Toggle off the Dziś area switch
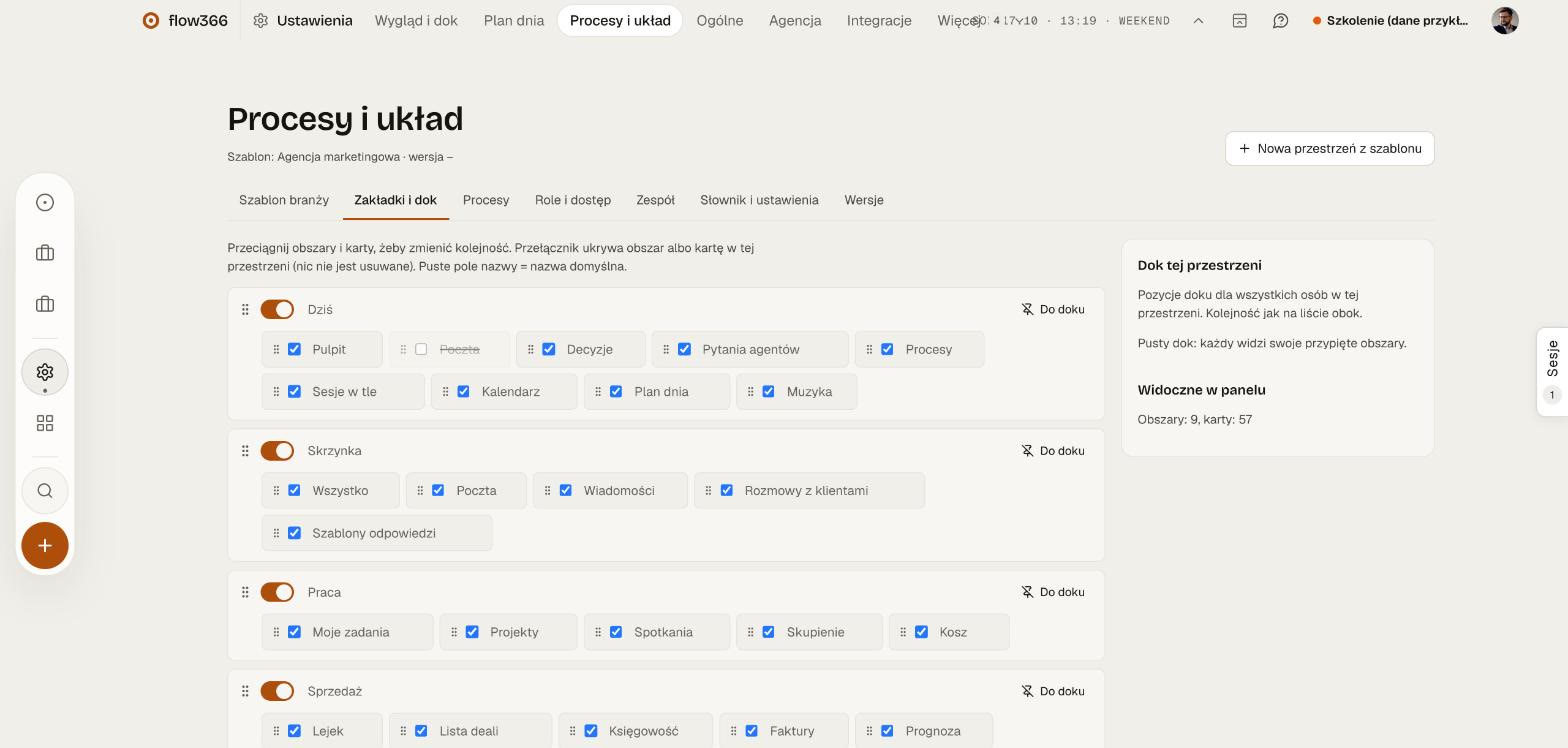Image resolution: width=1568 pixels, height=748 pixels. (277, 310)
